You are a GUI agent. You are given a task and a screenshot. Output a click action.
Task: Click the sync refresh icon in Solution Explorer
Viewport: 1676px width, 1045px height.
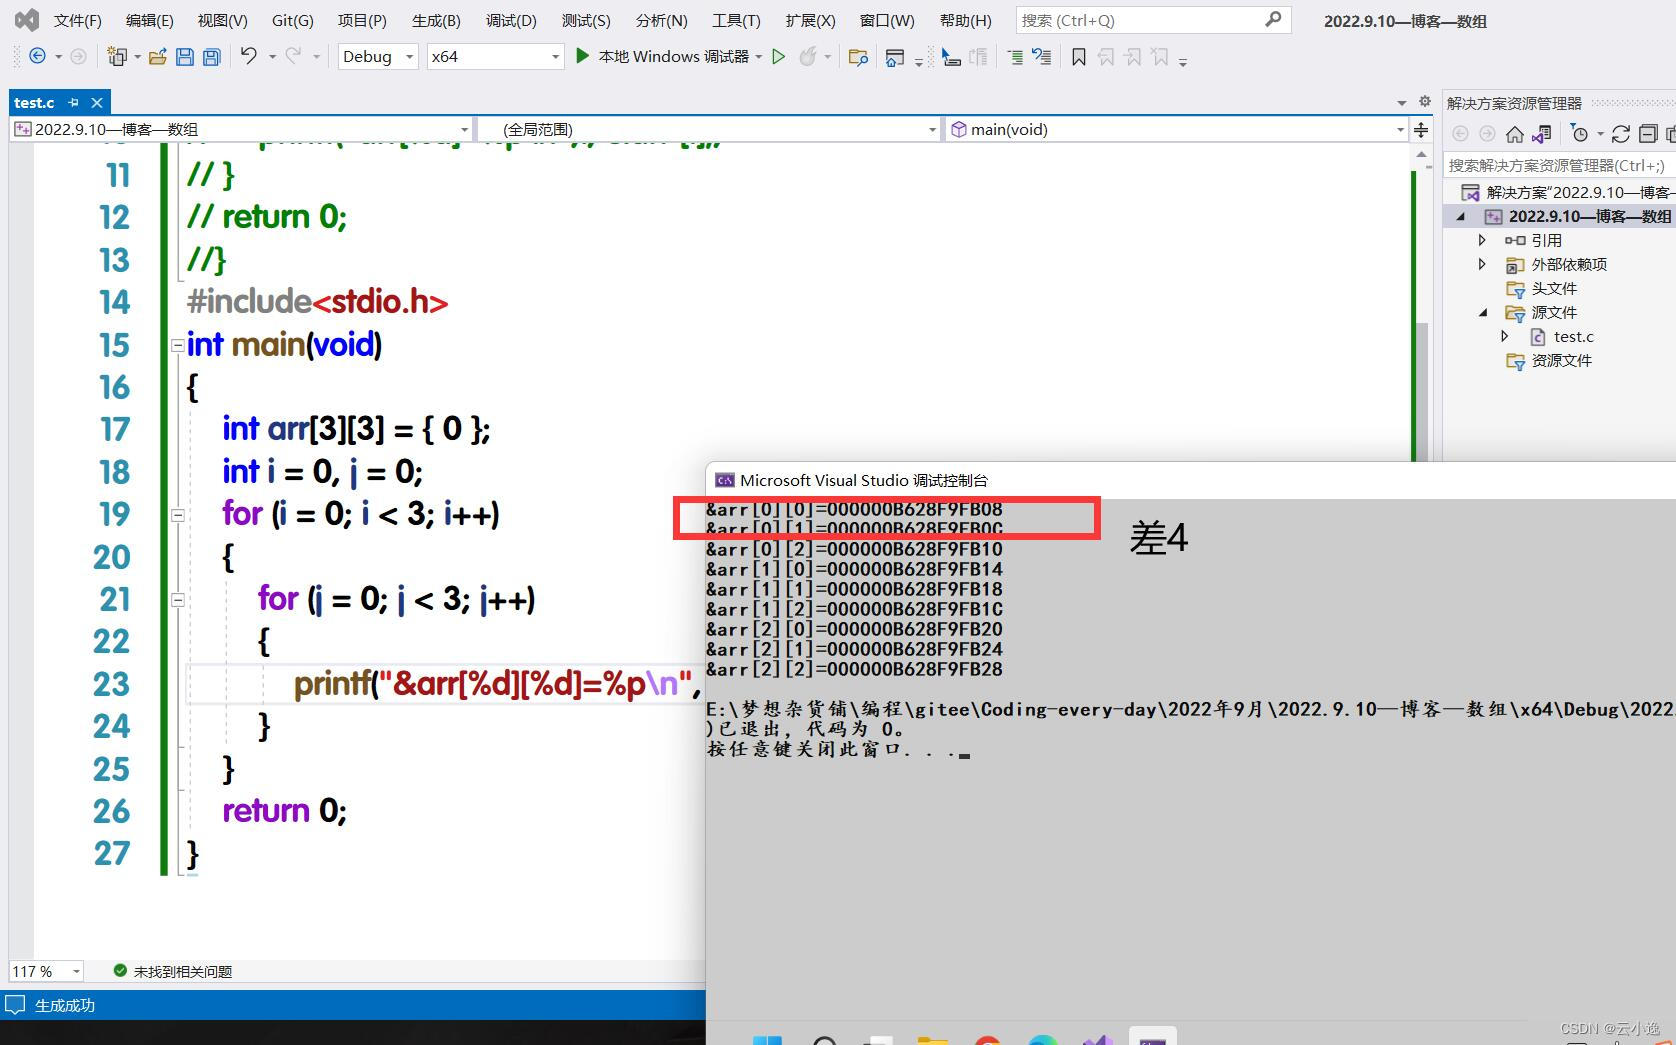pyautogui.click(x=1621, y=134)
